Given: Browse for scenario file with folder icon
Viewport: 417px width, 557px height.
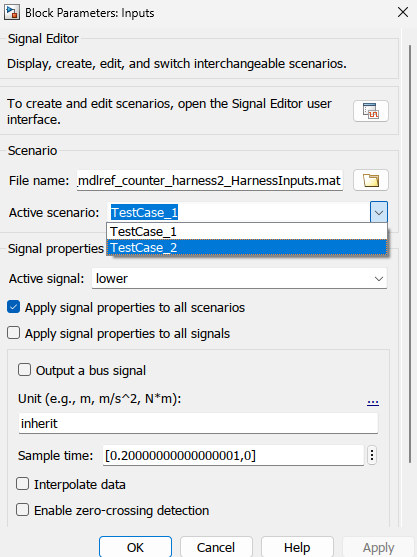Looking at the screenshot, I should click(x=371, y=180).
